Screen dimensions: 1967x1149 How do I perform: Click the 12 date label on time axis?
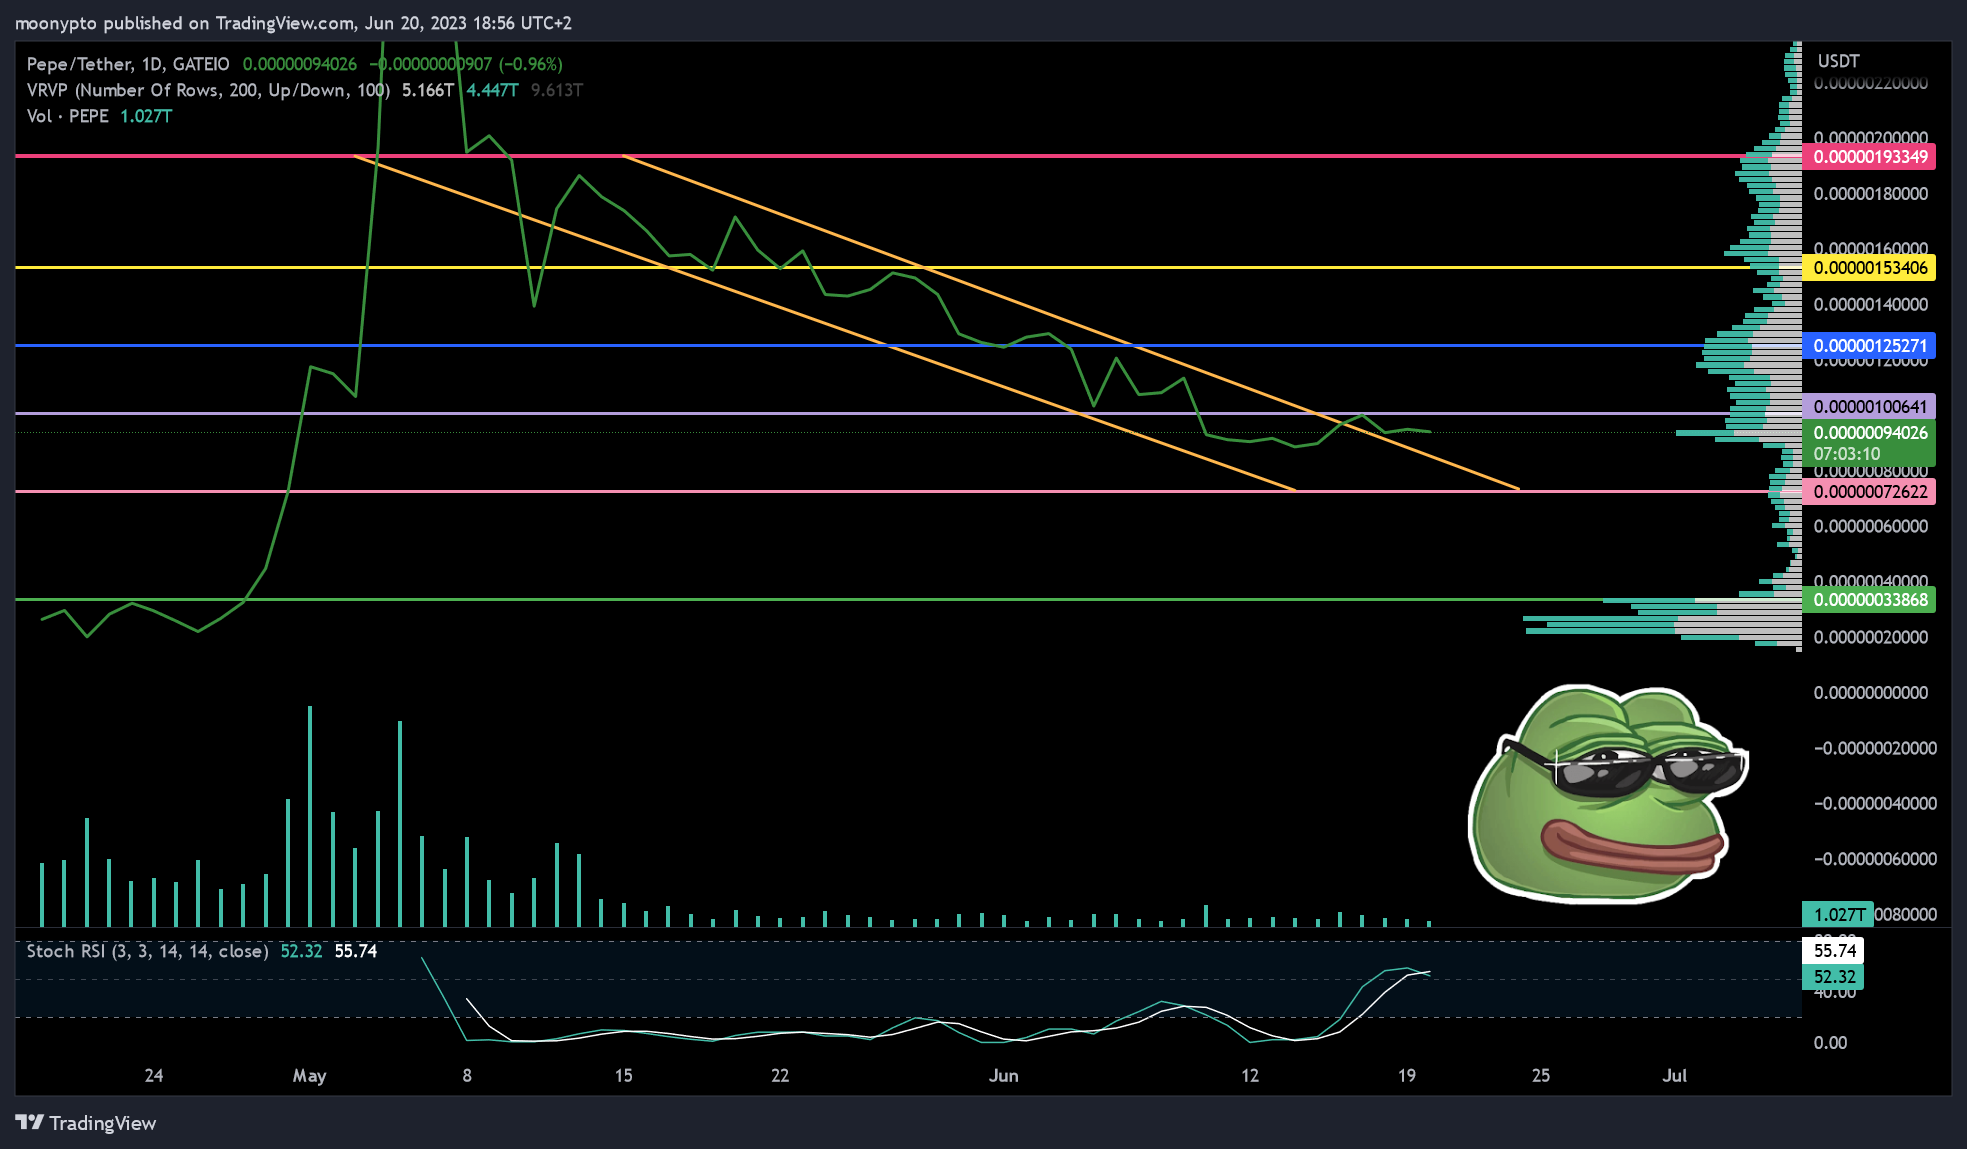pyautogui.click(x=1250, y=1076)
